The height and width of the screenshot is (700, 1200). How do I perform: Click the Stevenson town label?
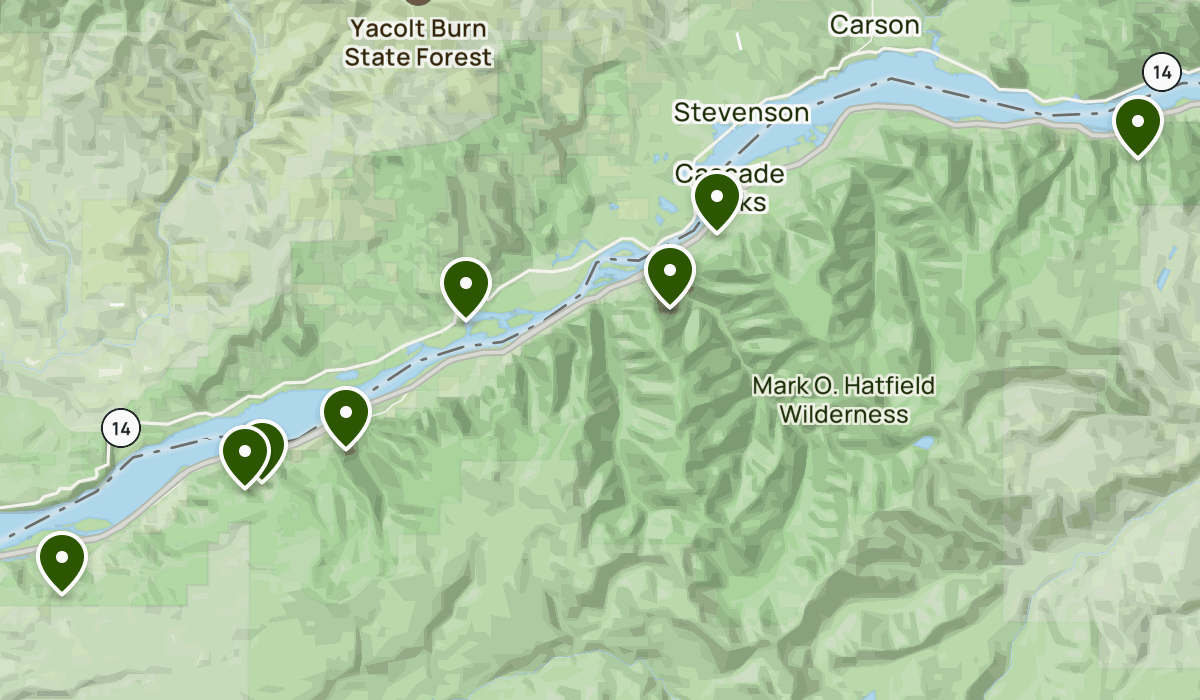click(741, 112)
